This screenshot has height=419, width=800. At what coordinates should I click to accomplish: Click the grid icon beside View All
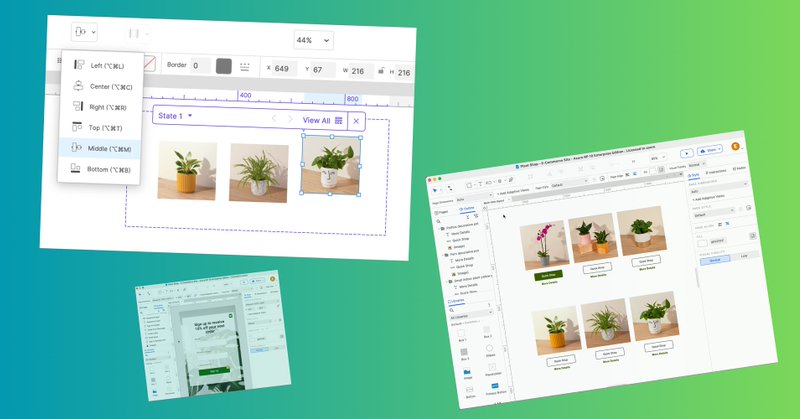pyautogui.click(x=339, y=120)
